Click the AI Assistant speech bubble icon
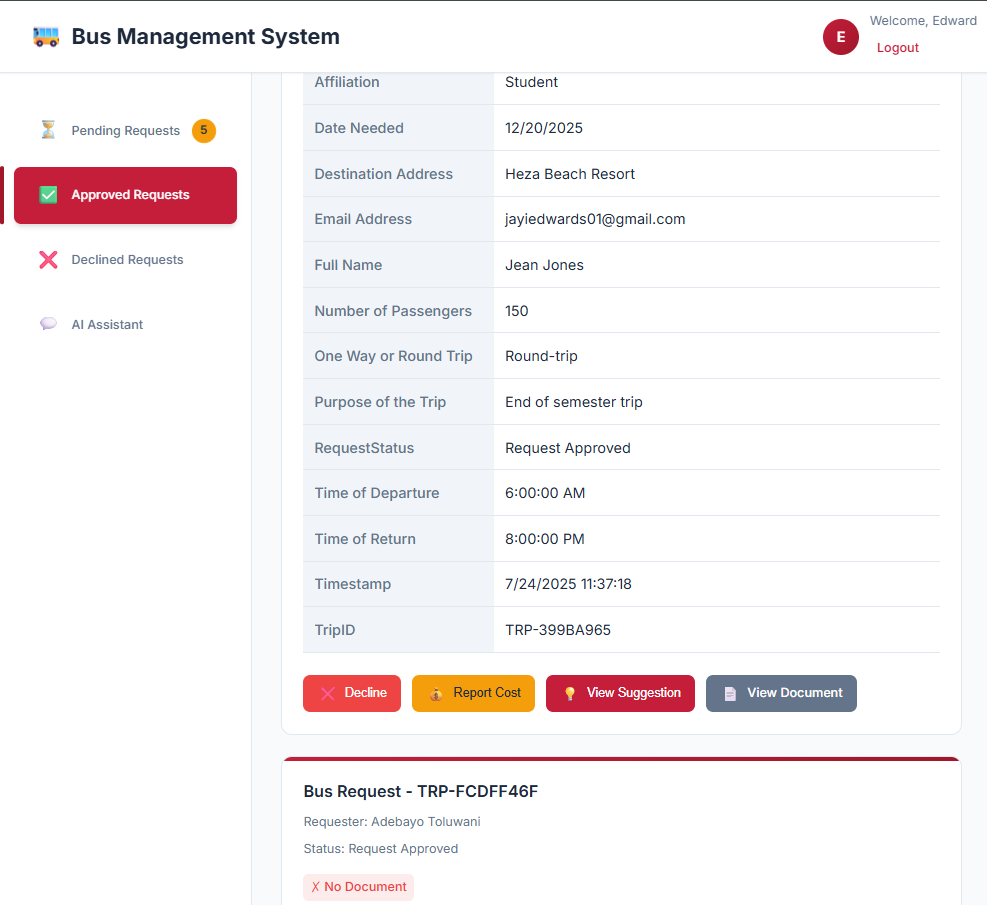This screenshot has width=987, height=905. point(48,324)
